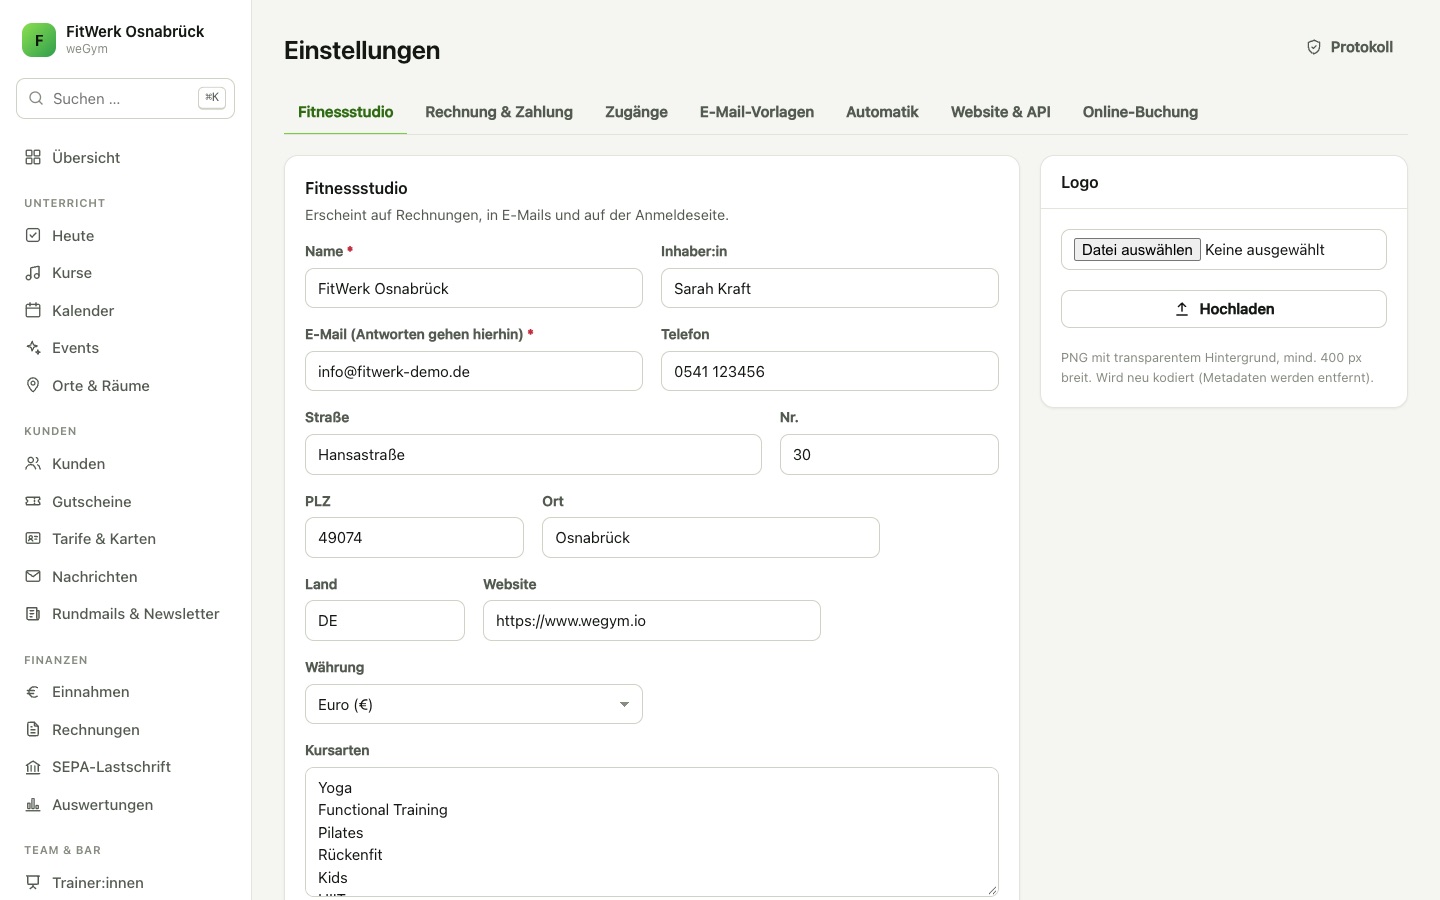This screenshot has height=900, width=1440.
Task: Click the Land country field
Action: coord(384,620)
